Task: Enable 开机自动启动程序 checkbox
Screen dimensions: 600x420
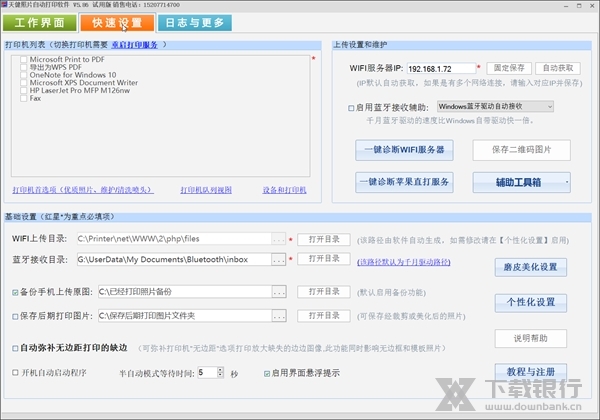Action: click(x=15, y=373)
